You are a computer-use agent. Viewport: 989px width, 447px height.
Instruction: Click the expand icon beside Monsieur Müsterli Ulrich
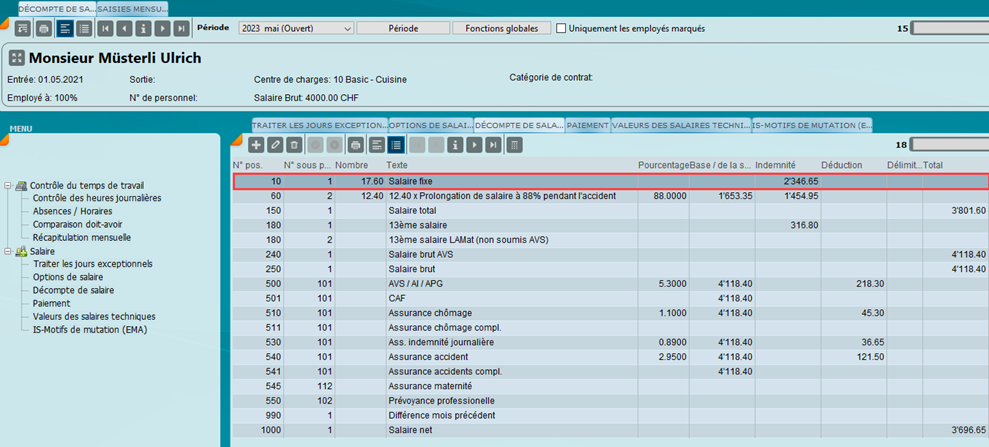(16, 58)
